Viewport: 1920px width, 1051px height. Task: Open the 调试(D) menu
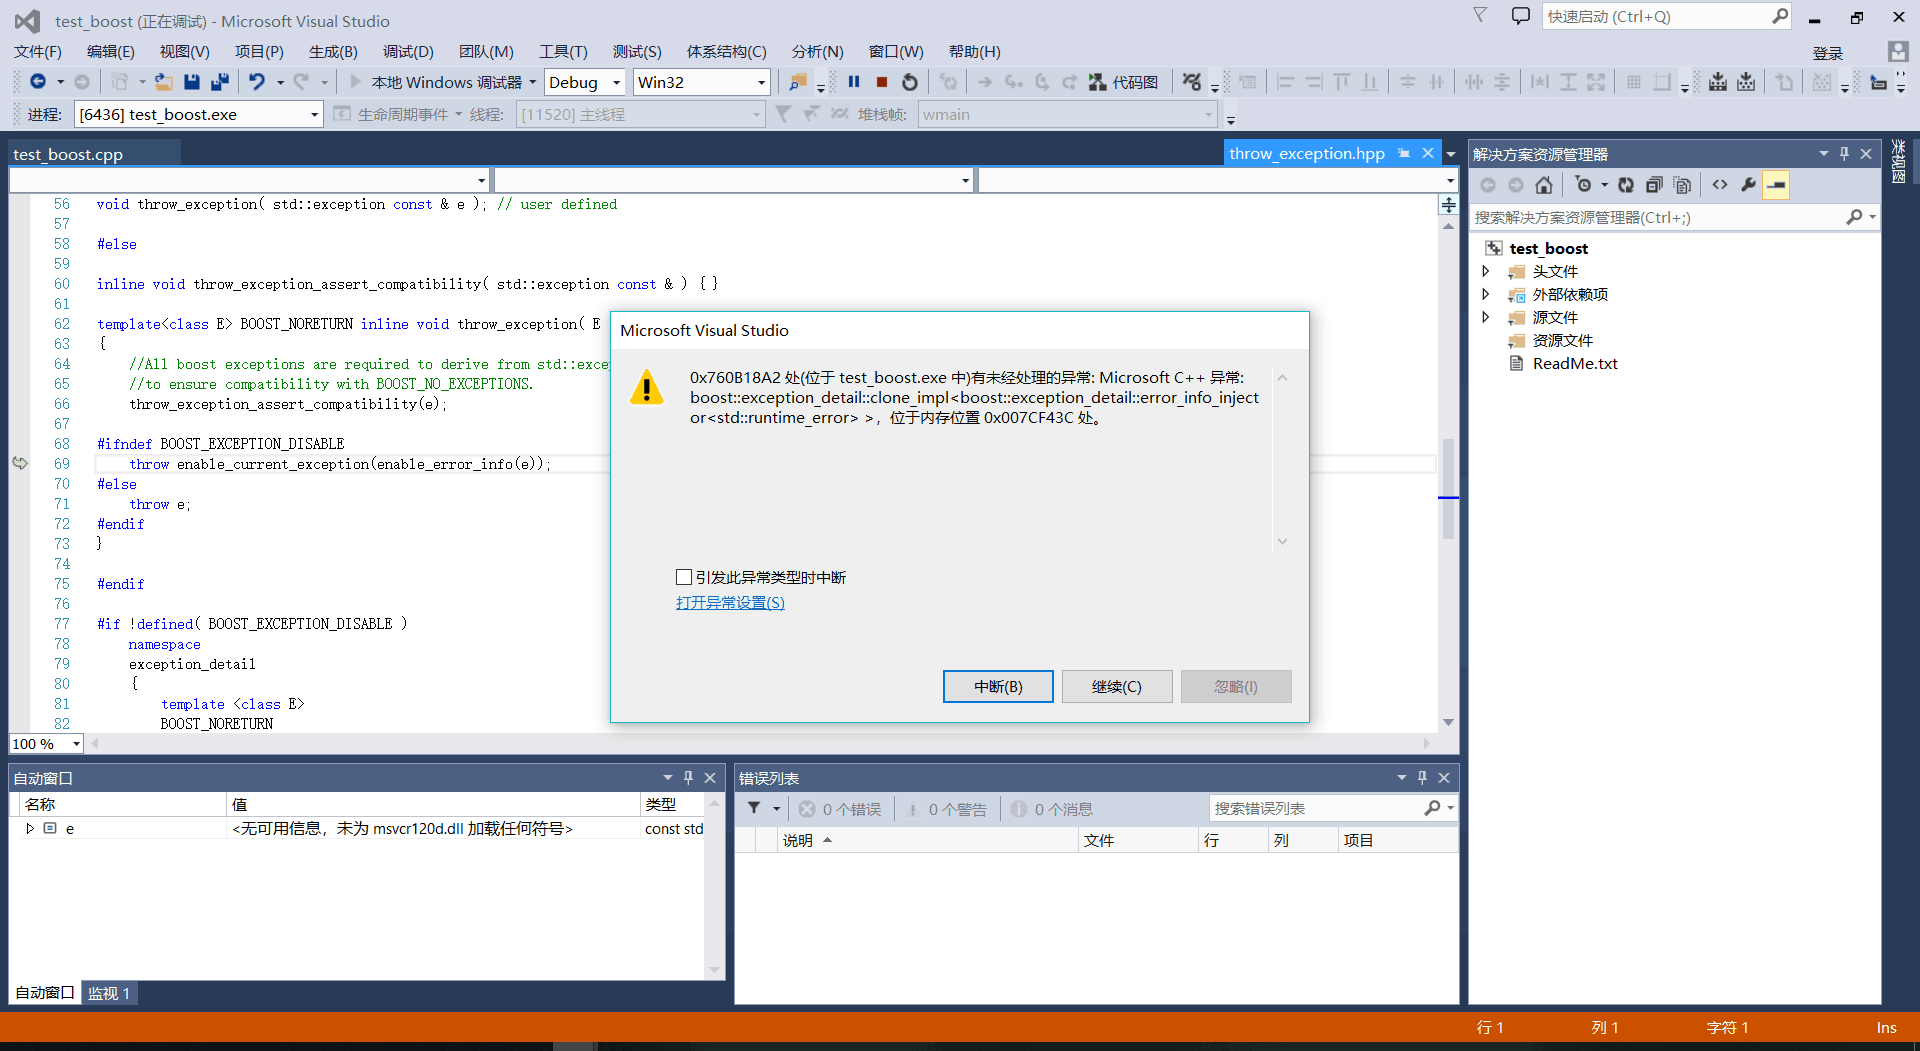[408, 51]
